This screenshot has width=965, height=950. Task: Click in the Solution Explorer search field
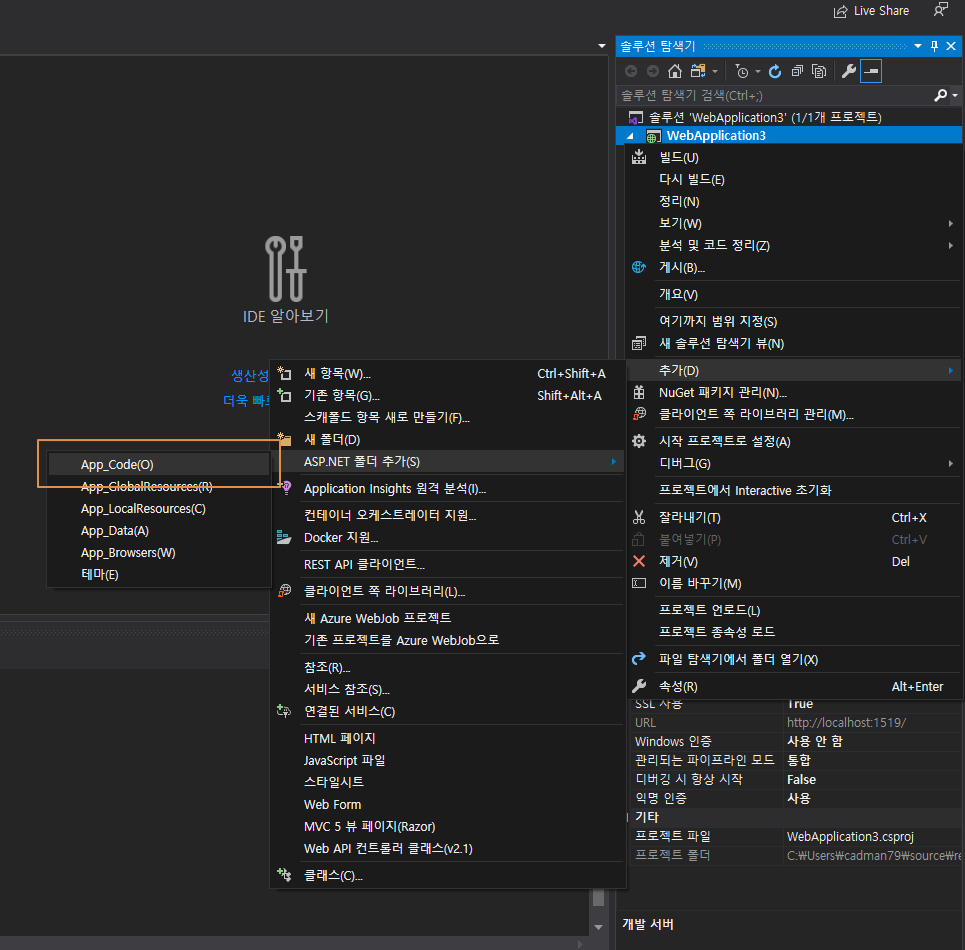[775, 95]
